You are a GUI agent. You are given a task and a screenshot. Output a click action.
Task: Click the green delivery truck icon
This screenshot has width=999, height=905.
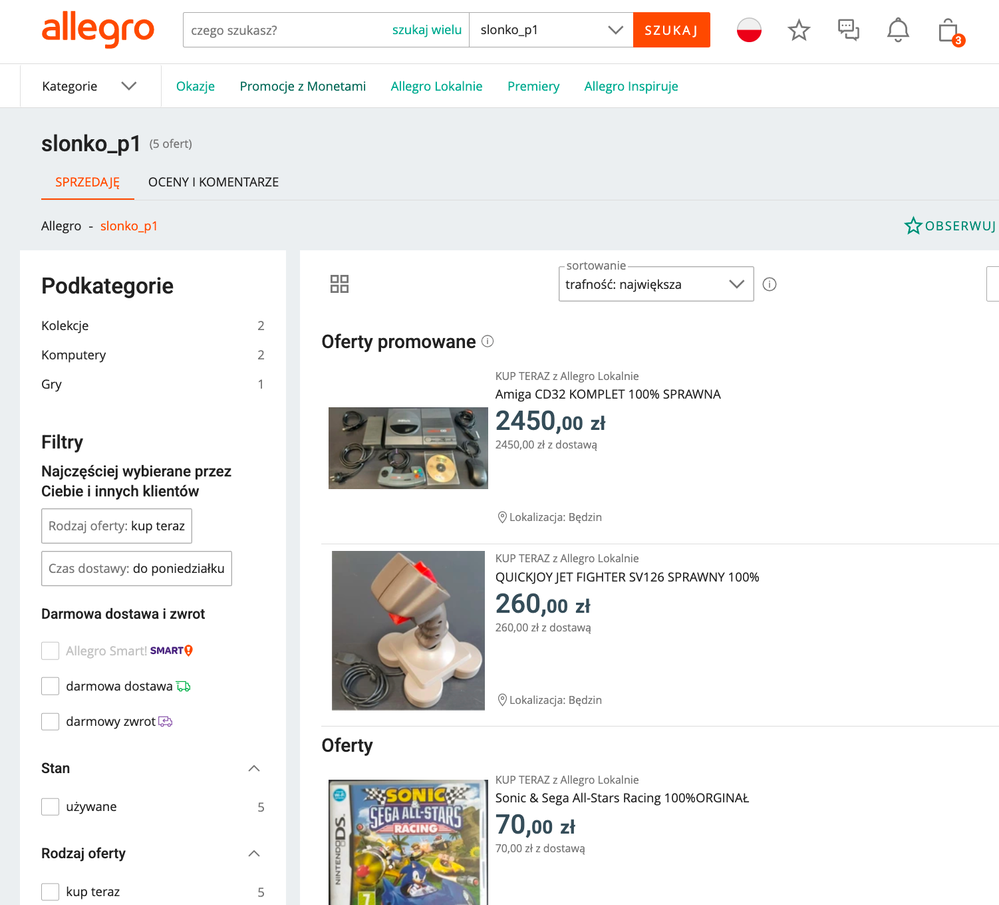(183, 686)
